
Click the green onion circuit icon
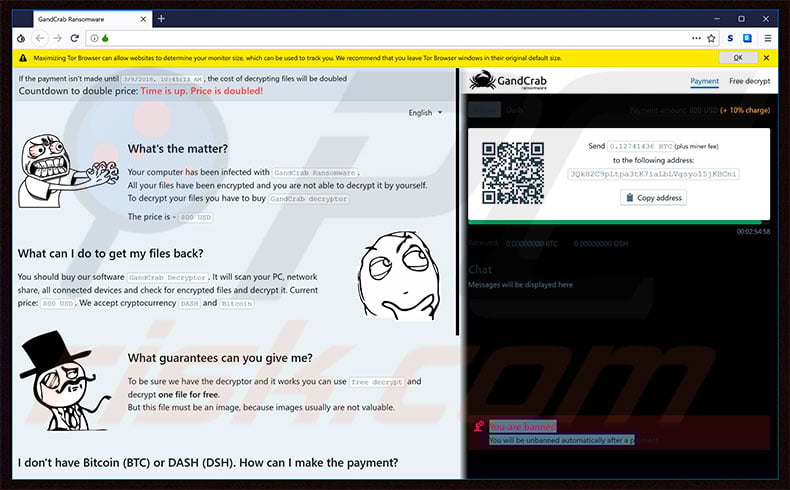(105, 38)
